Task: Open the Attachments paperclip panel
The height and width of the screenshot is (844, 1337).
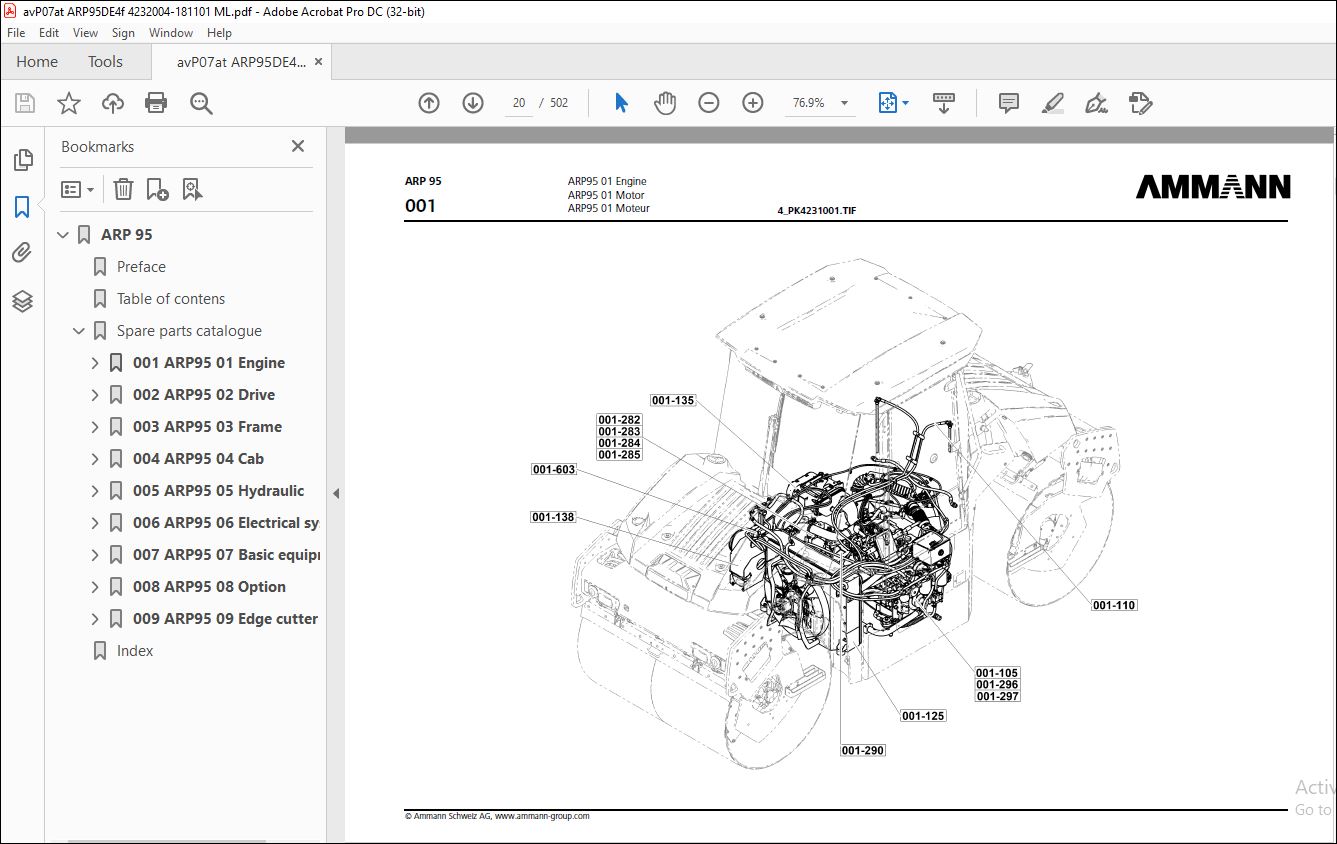Action: click(22, 253)
